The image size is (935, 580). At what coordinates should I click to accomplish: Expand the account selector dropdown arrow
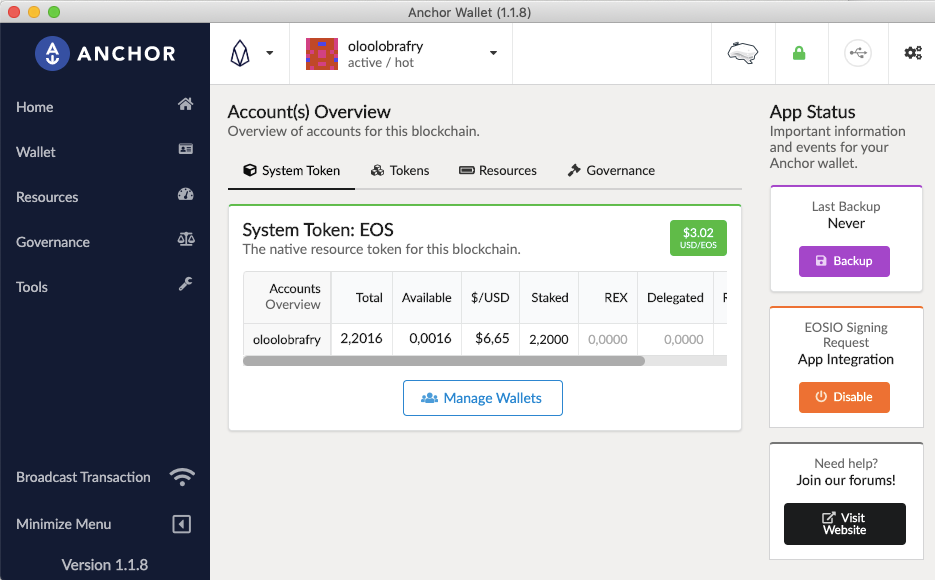tap(493, 53)
